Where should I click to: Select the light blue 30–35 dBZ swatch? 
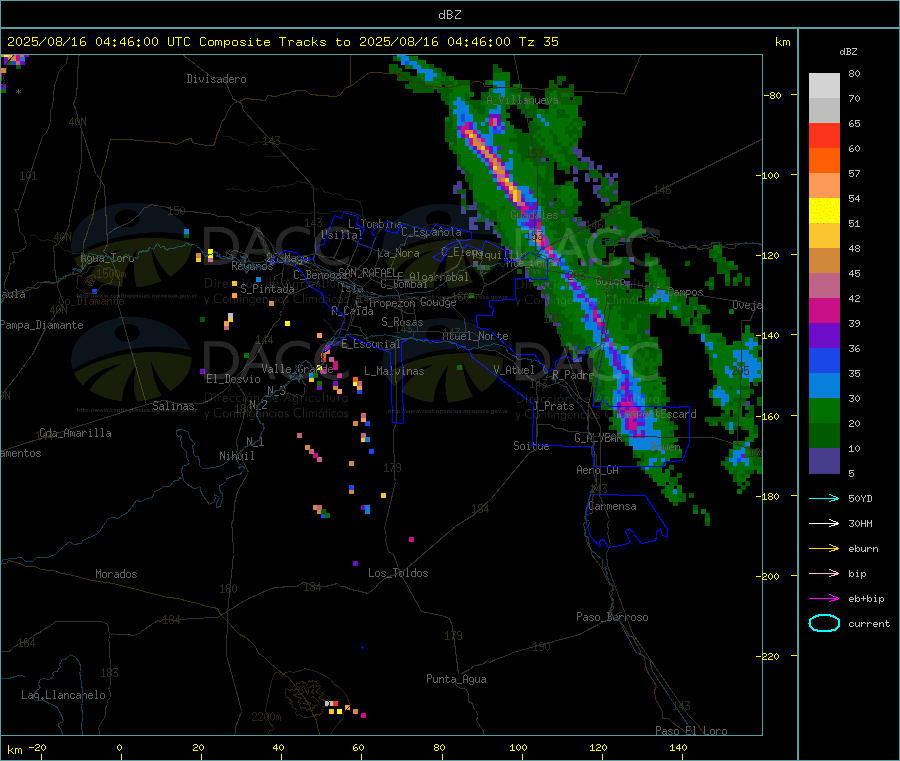tap(824, 386)
